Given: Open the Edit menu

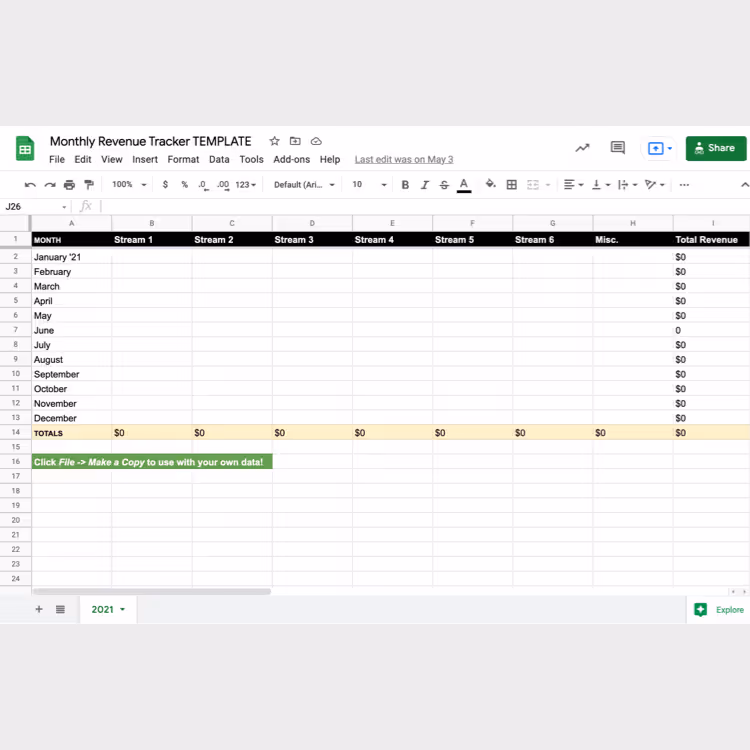Looking at the screenshot, I should click(83, 160).
